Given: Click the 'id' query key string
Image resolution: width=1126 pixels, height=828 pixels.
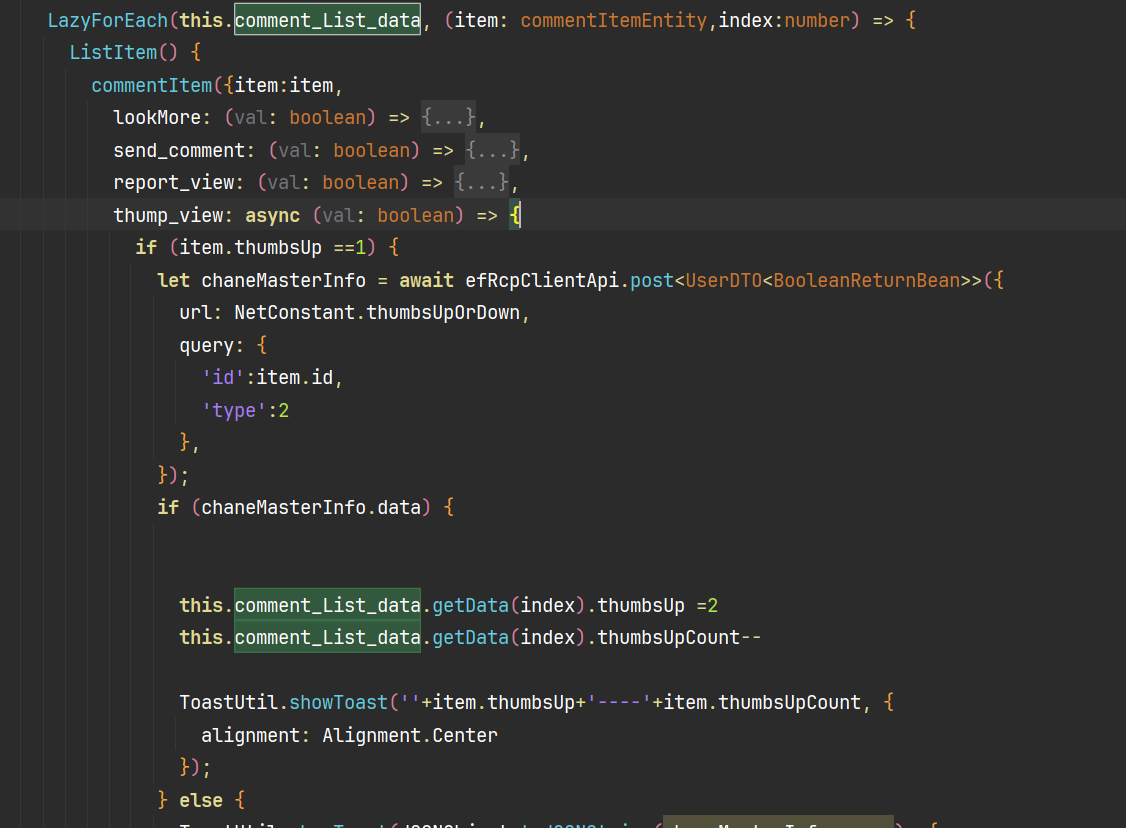Looking at the screenshot, I should point(223,378).
